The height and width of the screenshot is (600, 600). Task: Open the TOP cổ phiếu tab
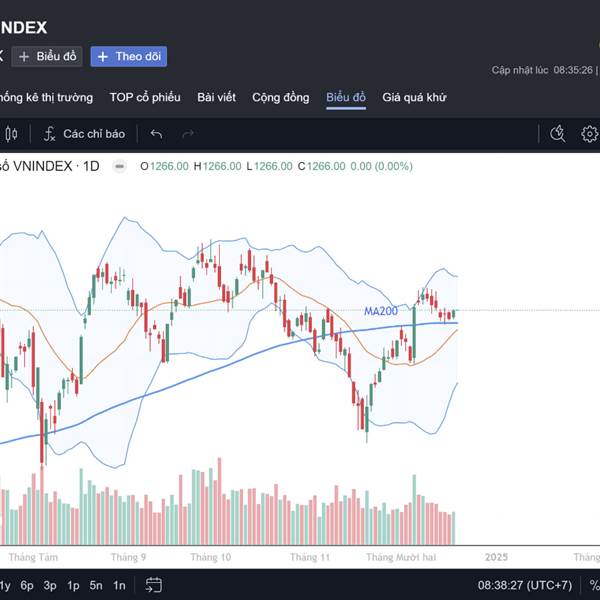(145, 97)
